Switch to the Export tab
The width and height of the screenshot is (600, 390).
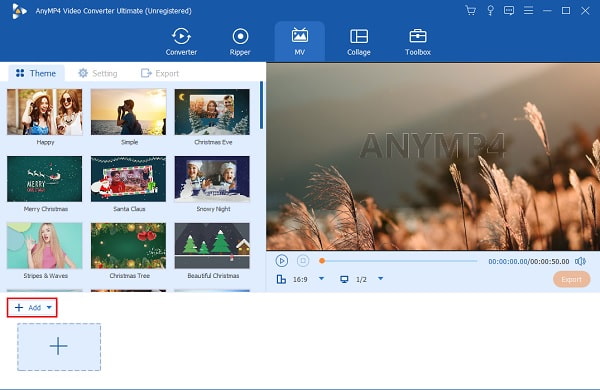point(160,73)
